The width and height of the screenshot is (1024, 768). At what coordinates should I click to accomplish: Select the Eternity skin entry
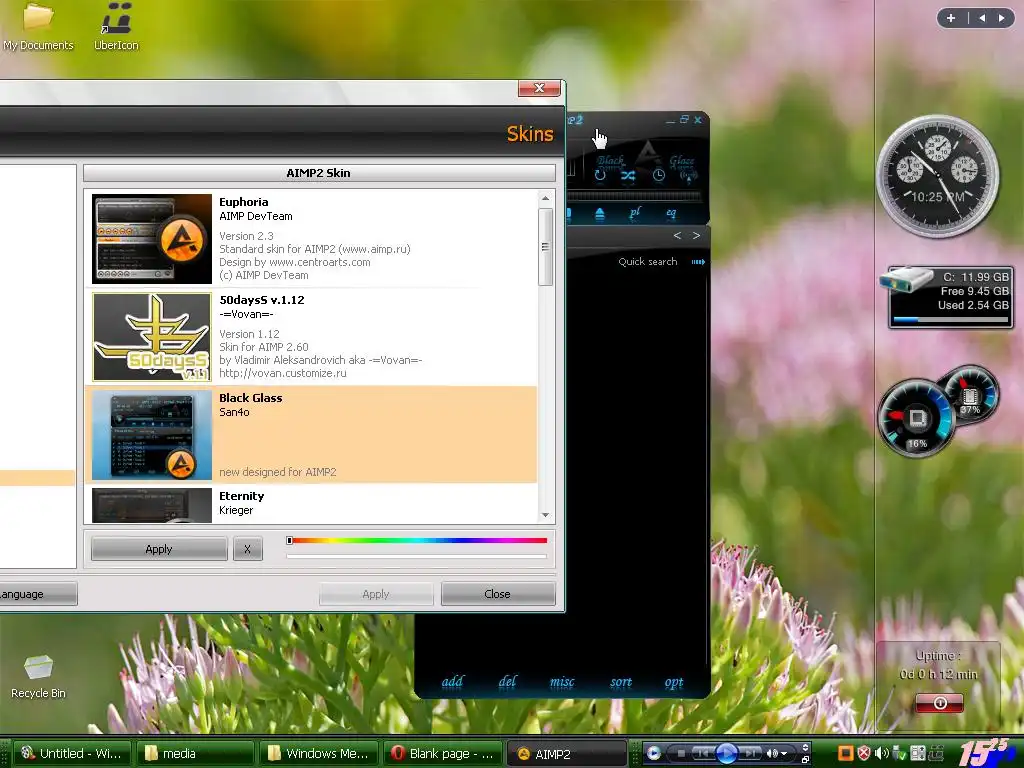(311, 504)
